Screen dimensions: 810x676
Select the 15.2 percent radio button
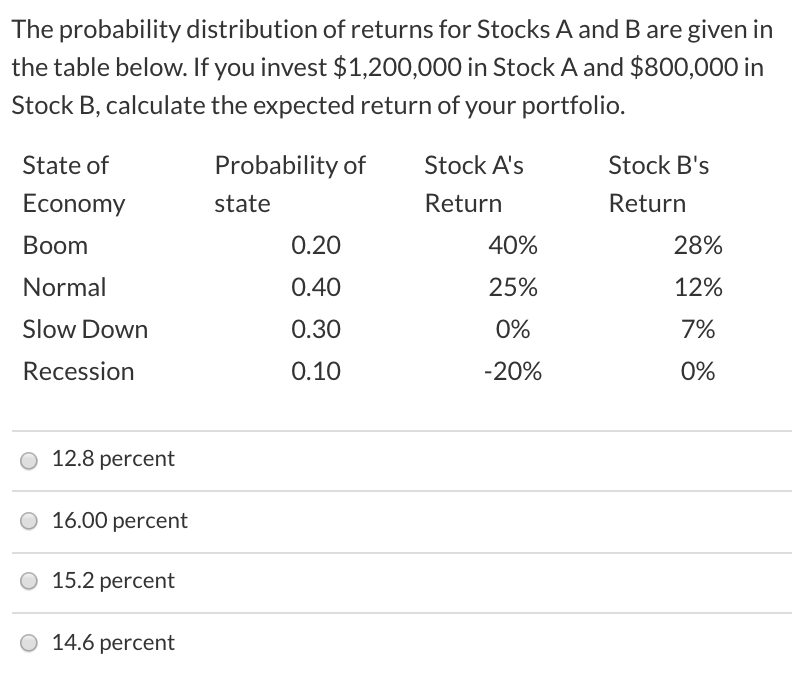click(29, 581)
